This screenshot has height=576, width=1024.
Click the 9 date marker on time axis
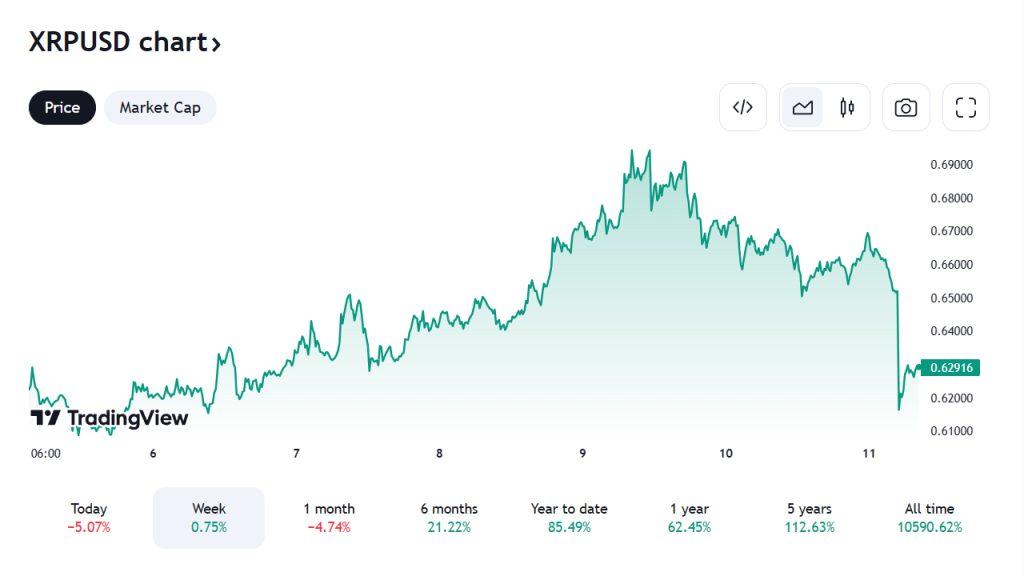point(583,454)
